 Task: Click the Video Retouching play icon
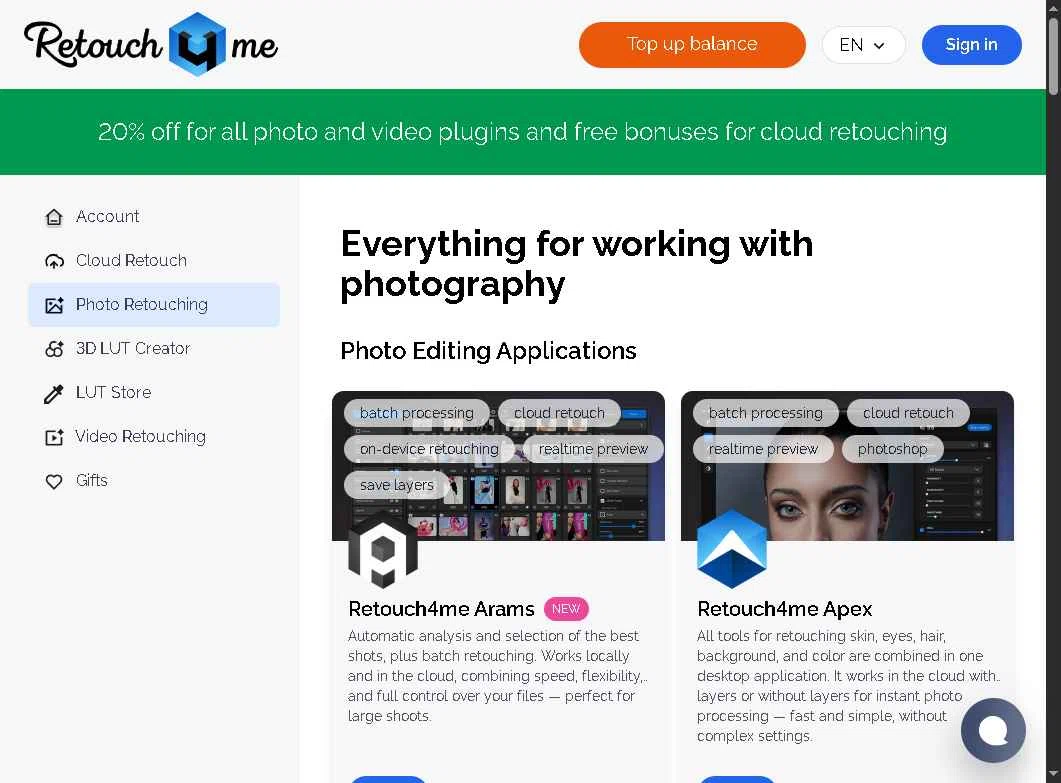(x=54, y=437)
